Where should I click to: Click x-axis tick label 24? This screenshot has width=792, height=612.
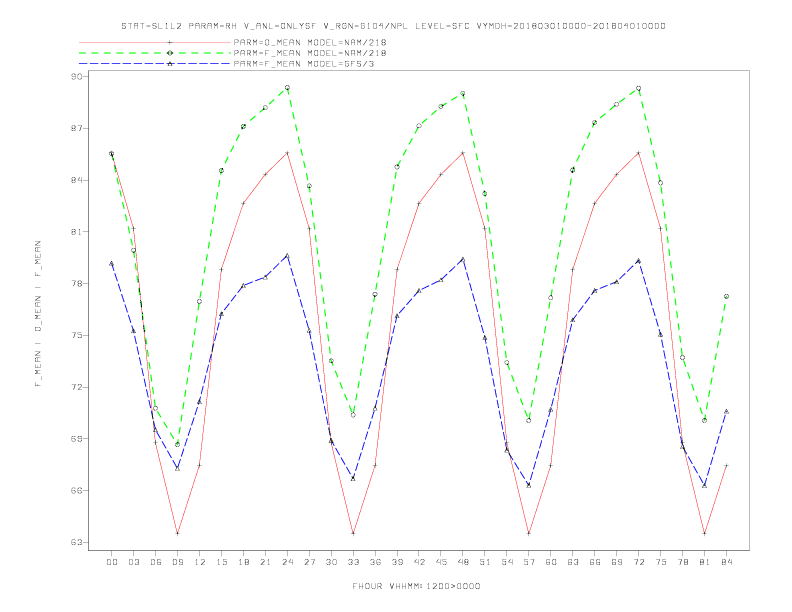(x=287, y=562)
